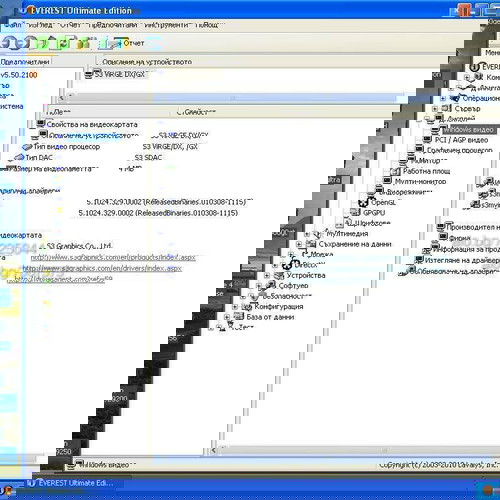The height and width of the screenshot is (500, 500).
Task: Click the Back arrow toolbar icon
Action: (10, 43)
